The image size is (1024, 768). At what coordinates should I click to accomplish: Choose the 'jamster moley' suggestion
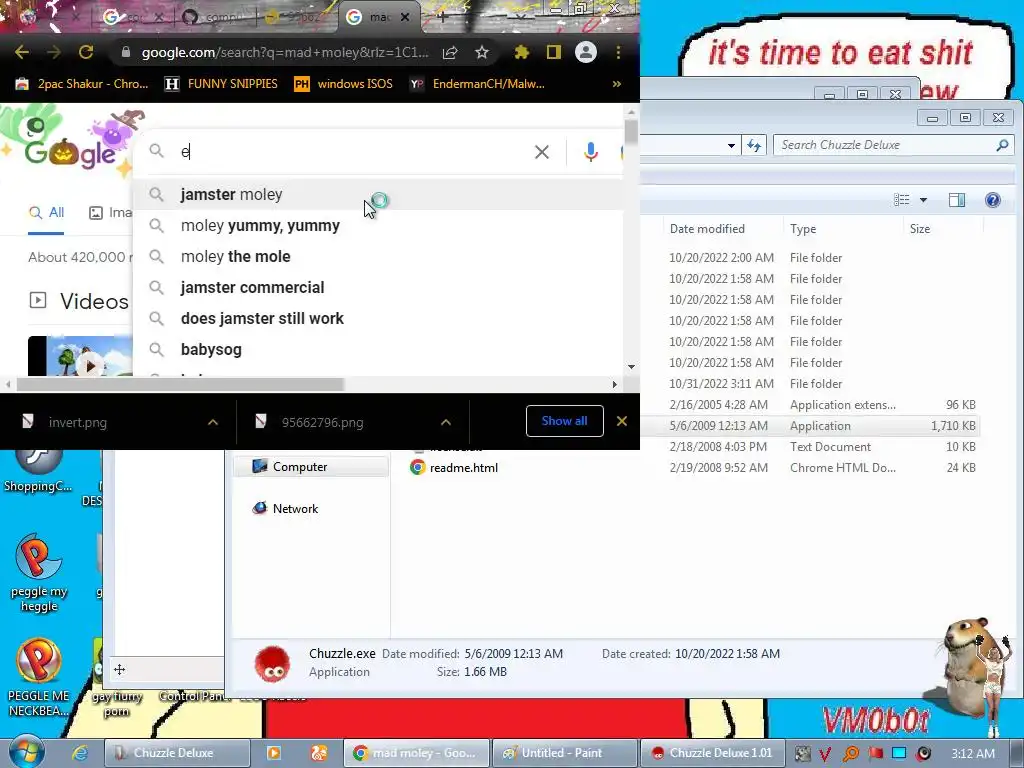point(377,195)
